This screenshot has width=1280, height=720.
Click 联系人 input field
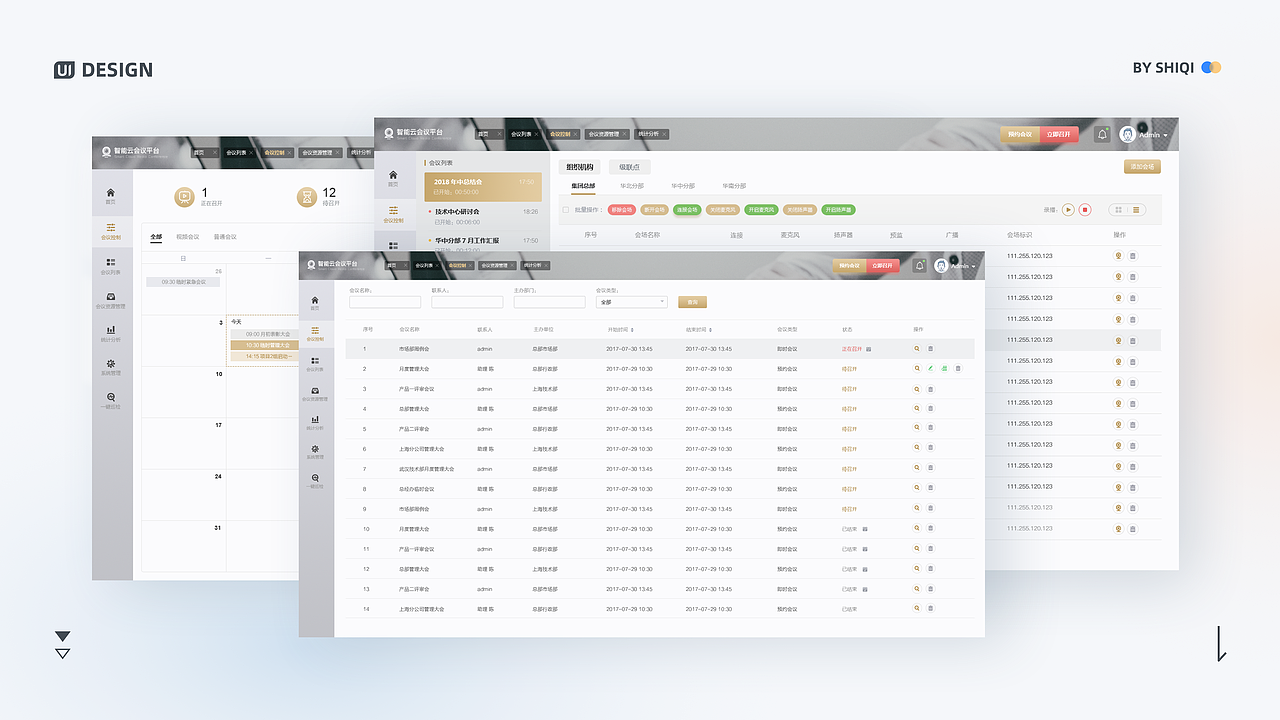467,302
